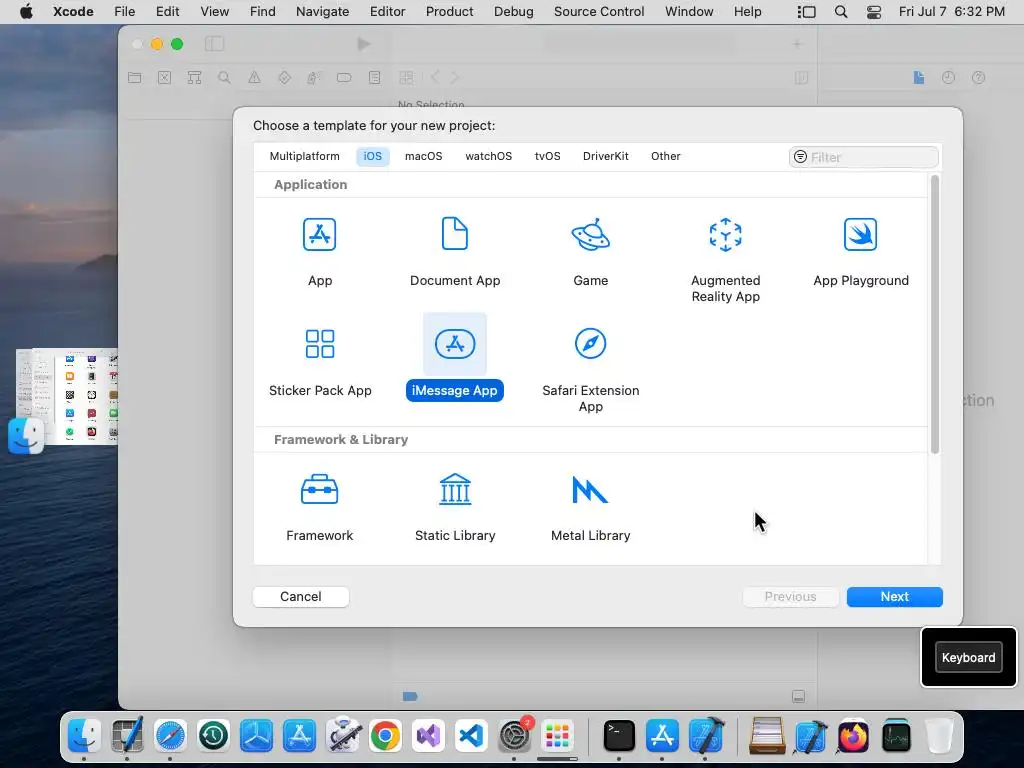Open Trash in the Dock
The width and height of the screenshot is (1024, 768).
[x=939, y=736]
